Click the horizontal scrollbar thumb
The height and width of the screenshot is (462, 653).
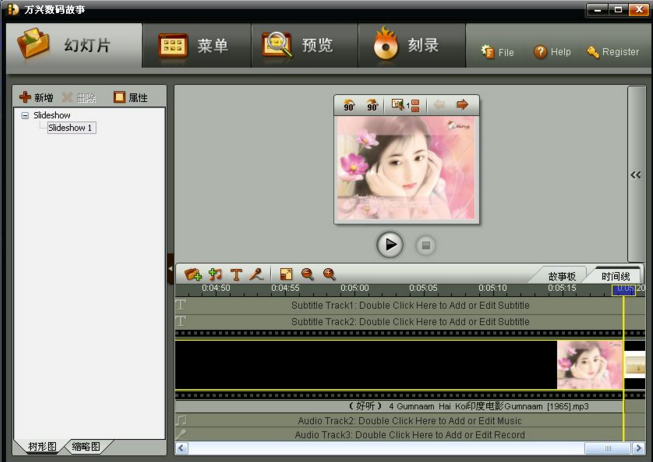(x=608, y=448)
